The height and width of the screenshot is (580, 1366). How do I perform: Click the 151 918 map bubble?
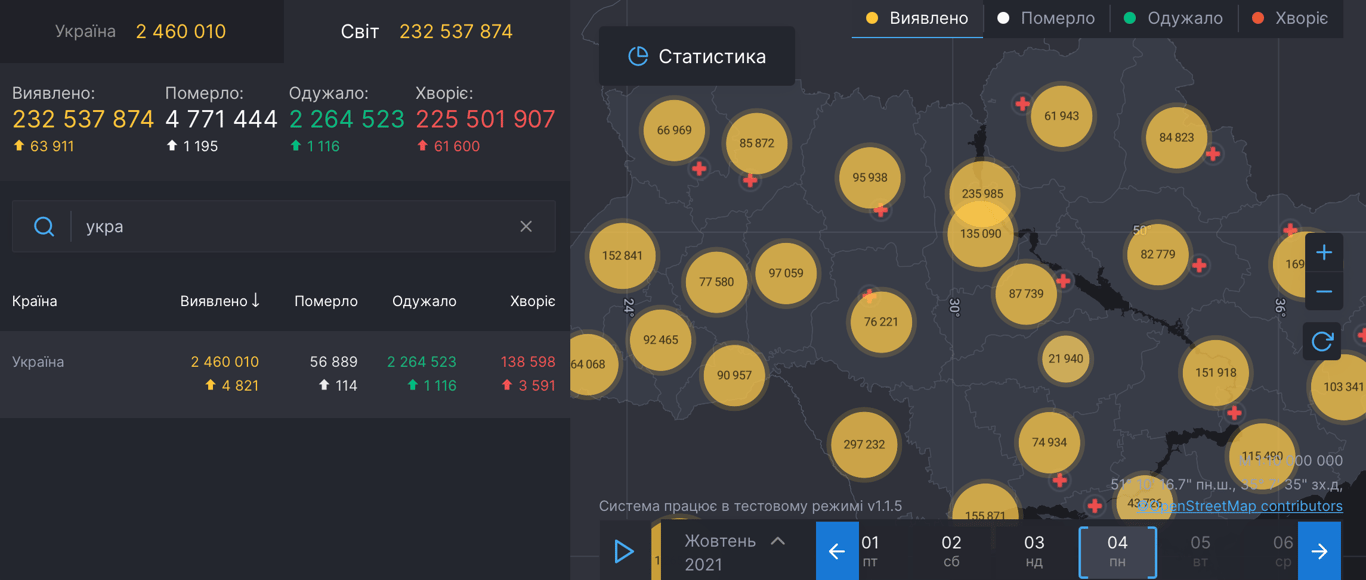coord(1215,372)
